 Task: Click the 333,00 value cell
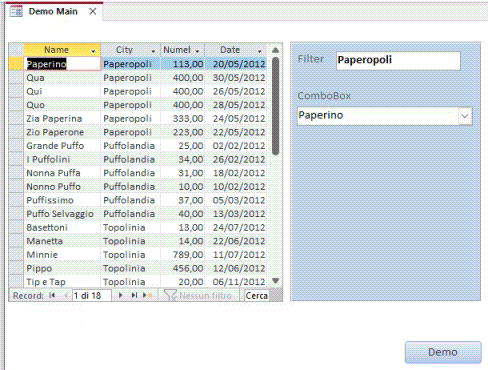point(182,119)
